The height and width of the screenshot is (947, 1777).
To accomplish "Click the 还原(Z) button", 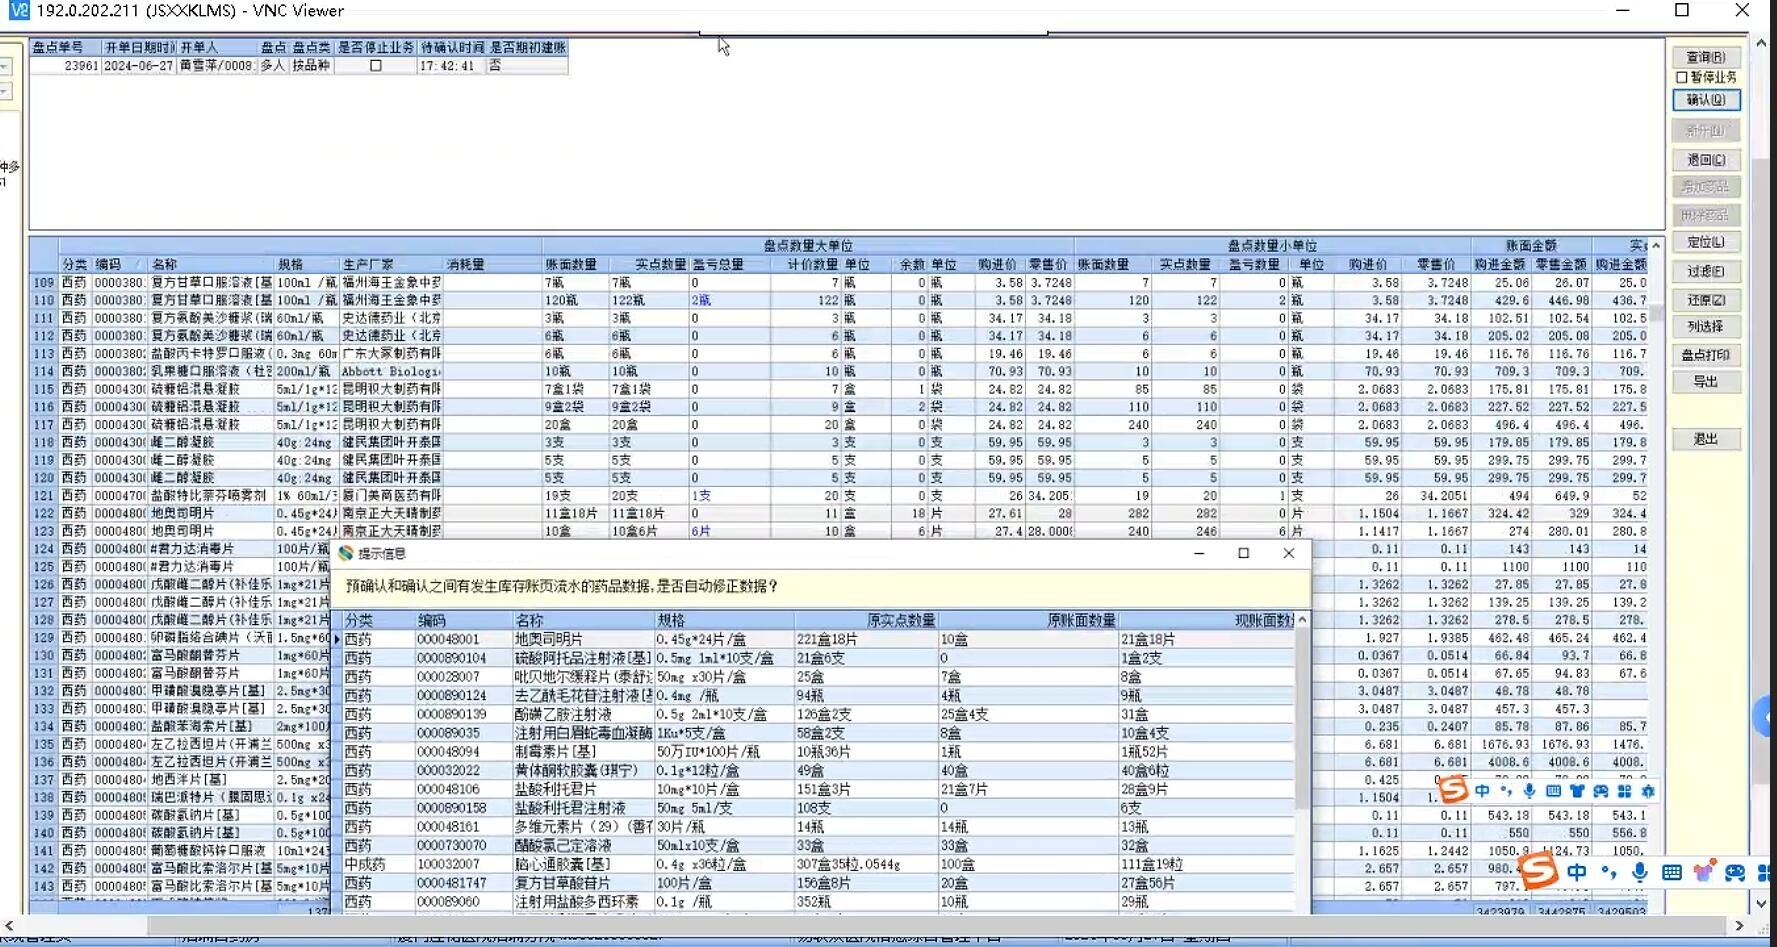I will [x=1706, y=300].
